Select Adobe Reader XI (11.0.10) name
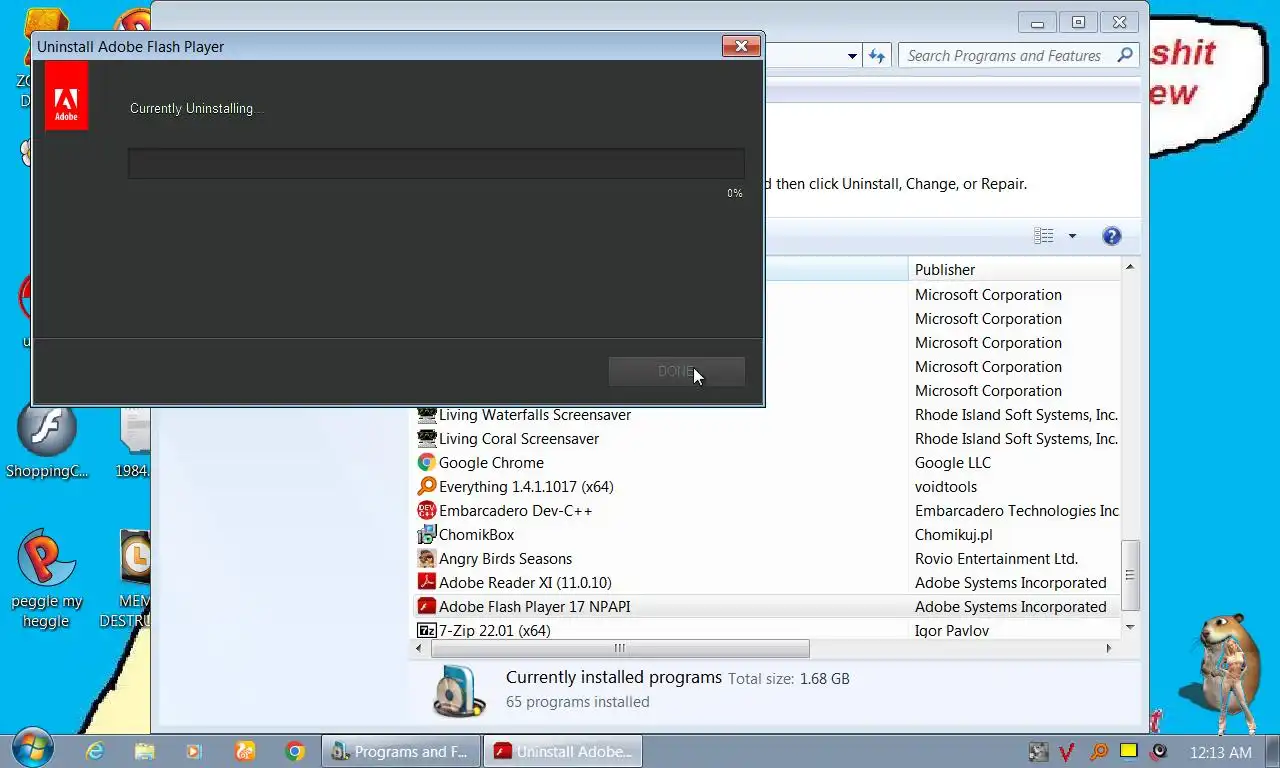Screen dimensions: 1280x768 (x=525, y=582)
